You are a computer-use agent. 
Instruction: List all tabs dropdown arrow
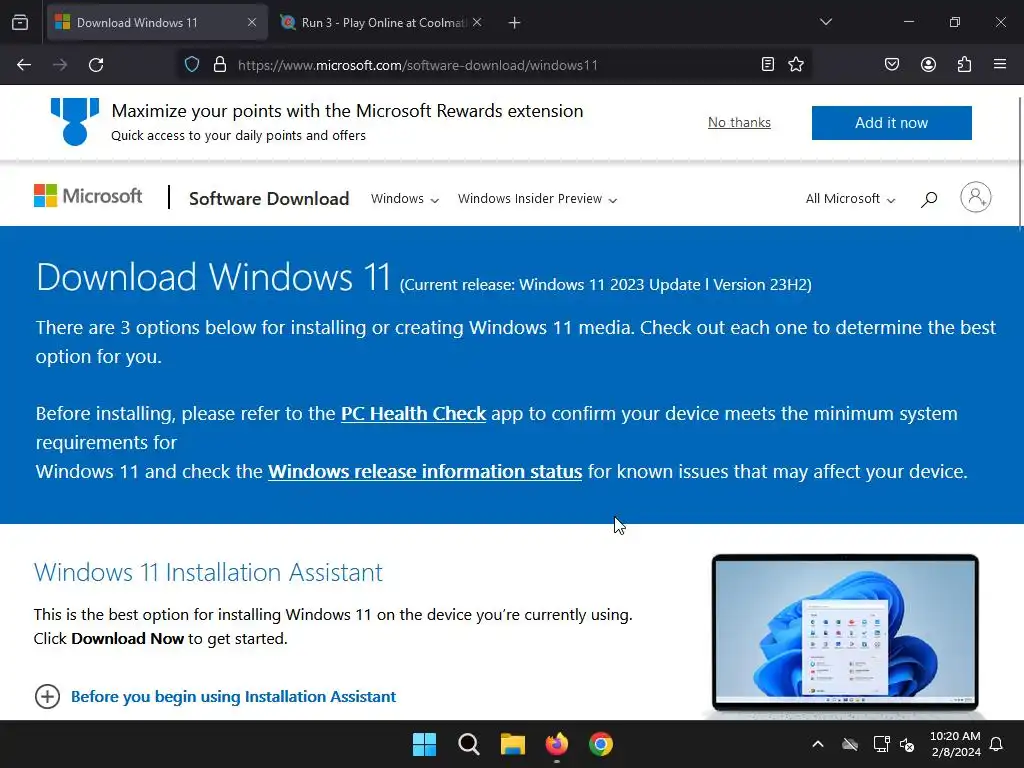(826, 22)
